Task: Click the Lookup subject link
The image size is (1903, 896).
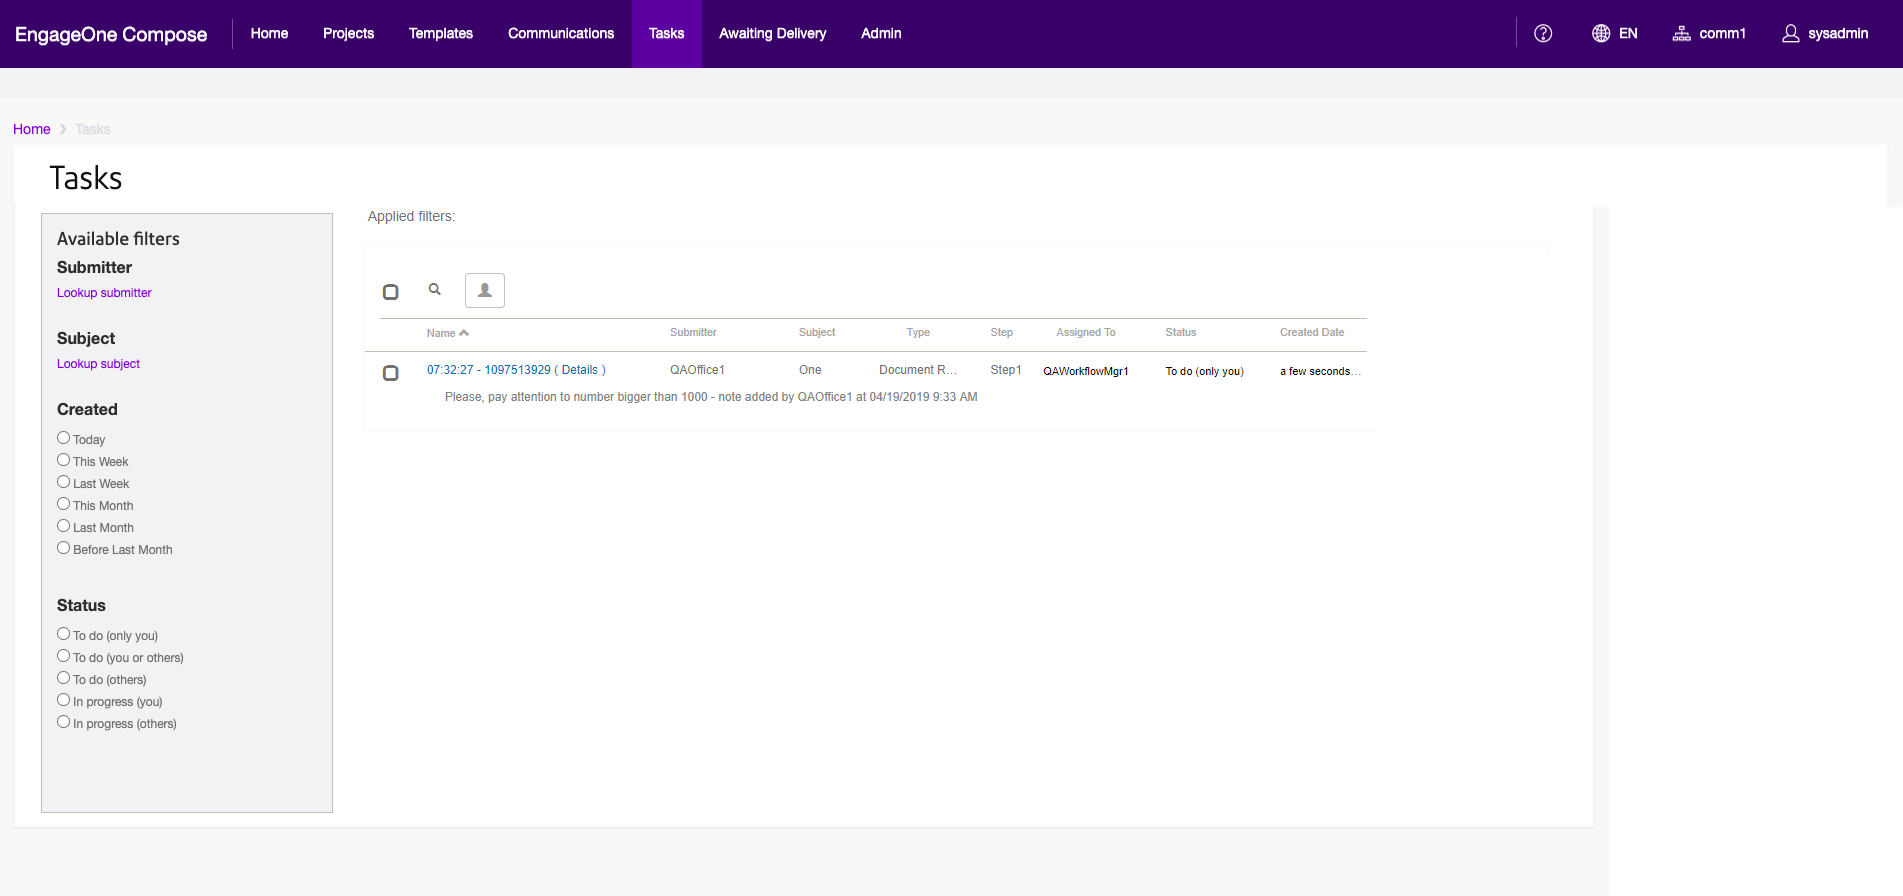Action: (x=98, y=364)
